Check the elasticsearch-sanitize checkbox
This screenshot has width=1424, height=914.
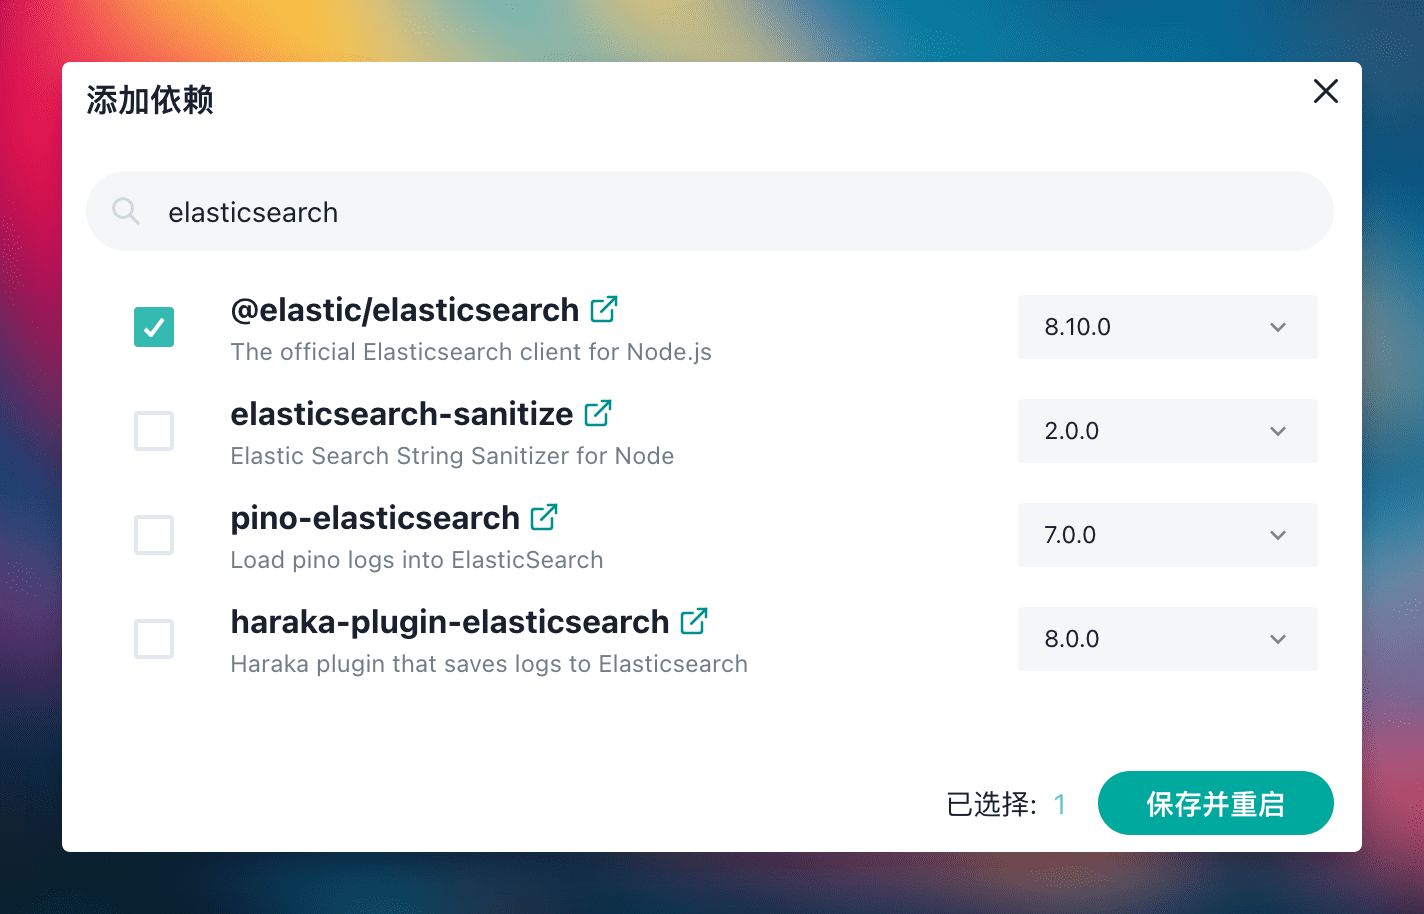pos(154,431)
